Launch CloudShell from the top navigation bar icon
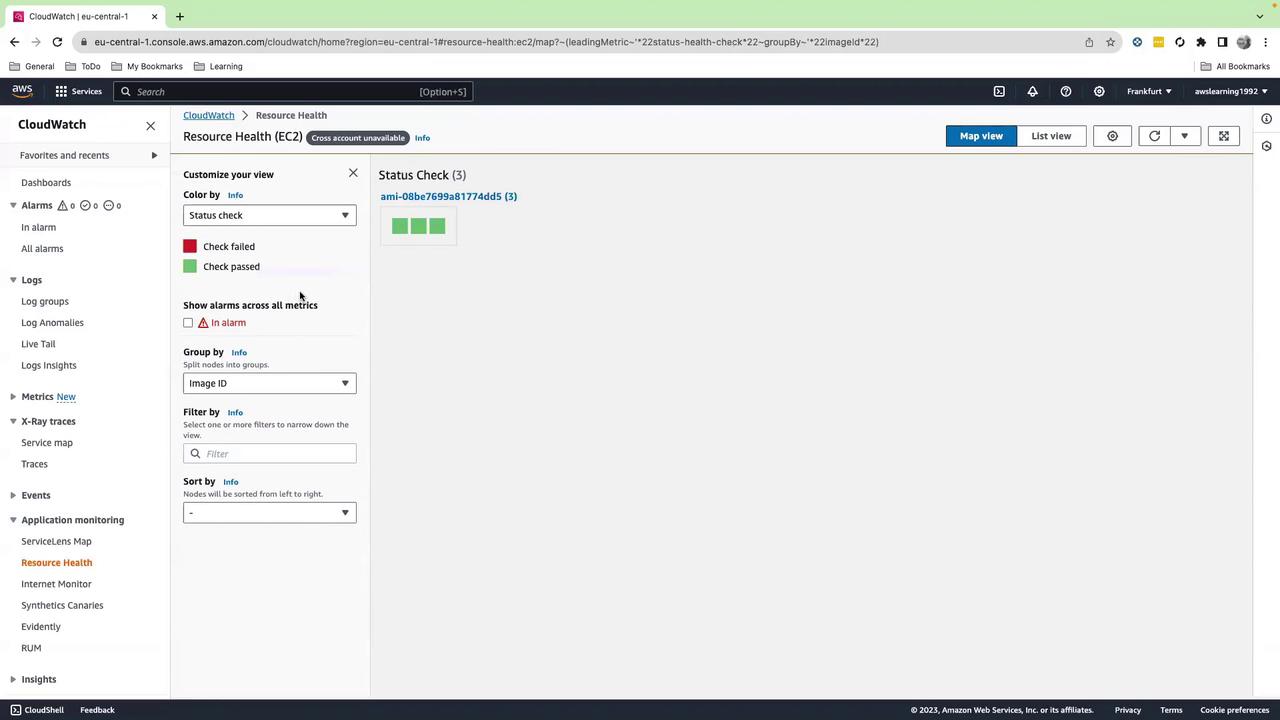Image resolution: width=1280 pixels, height=720 pixels. (999, 91)
